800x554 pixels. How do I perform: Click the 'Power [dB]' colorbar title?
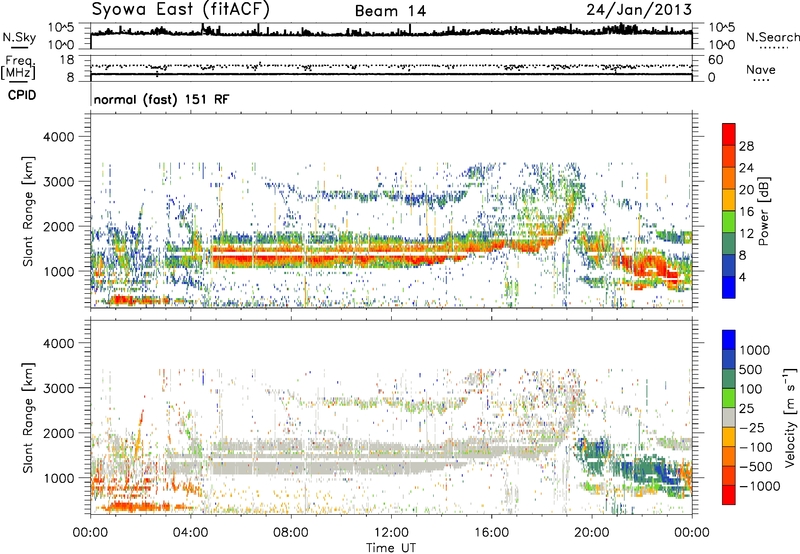click(x=763, y=211)
